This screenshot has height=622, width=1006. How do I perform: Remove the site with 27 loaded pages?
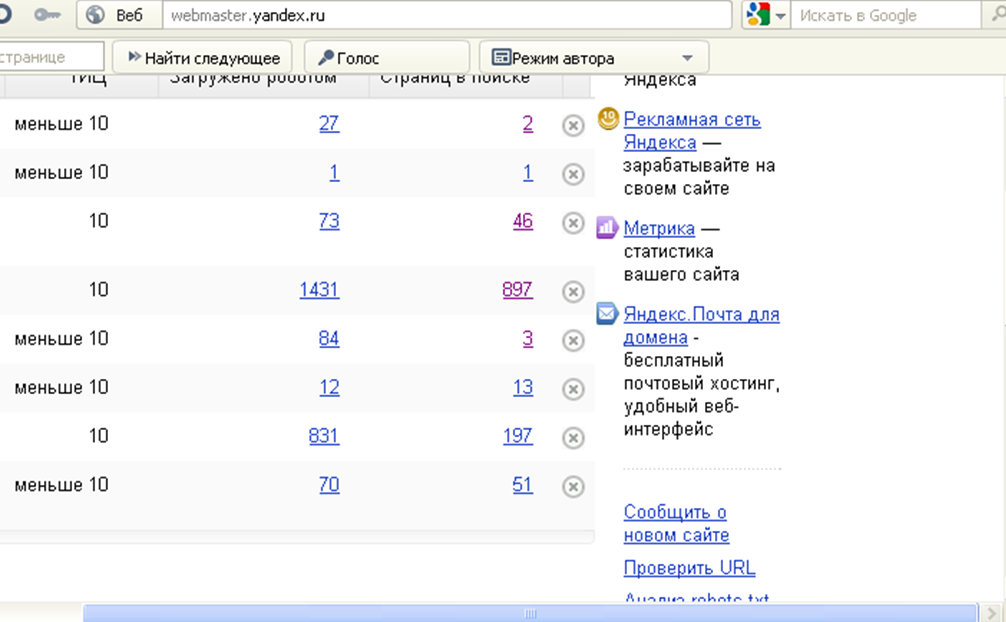click(573, 125)
